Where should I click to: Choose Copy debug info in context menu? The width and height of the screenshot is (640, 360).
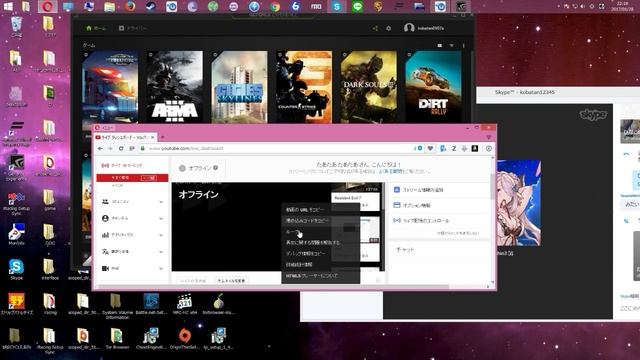click(x=321, y=253)
